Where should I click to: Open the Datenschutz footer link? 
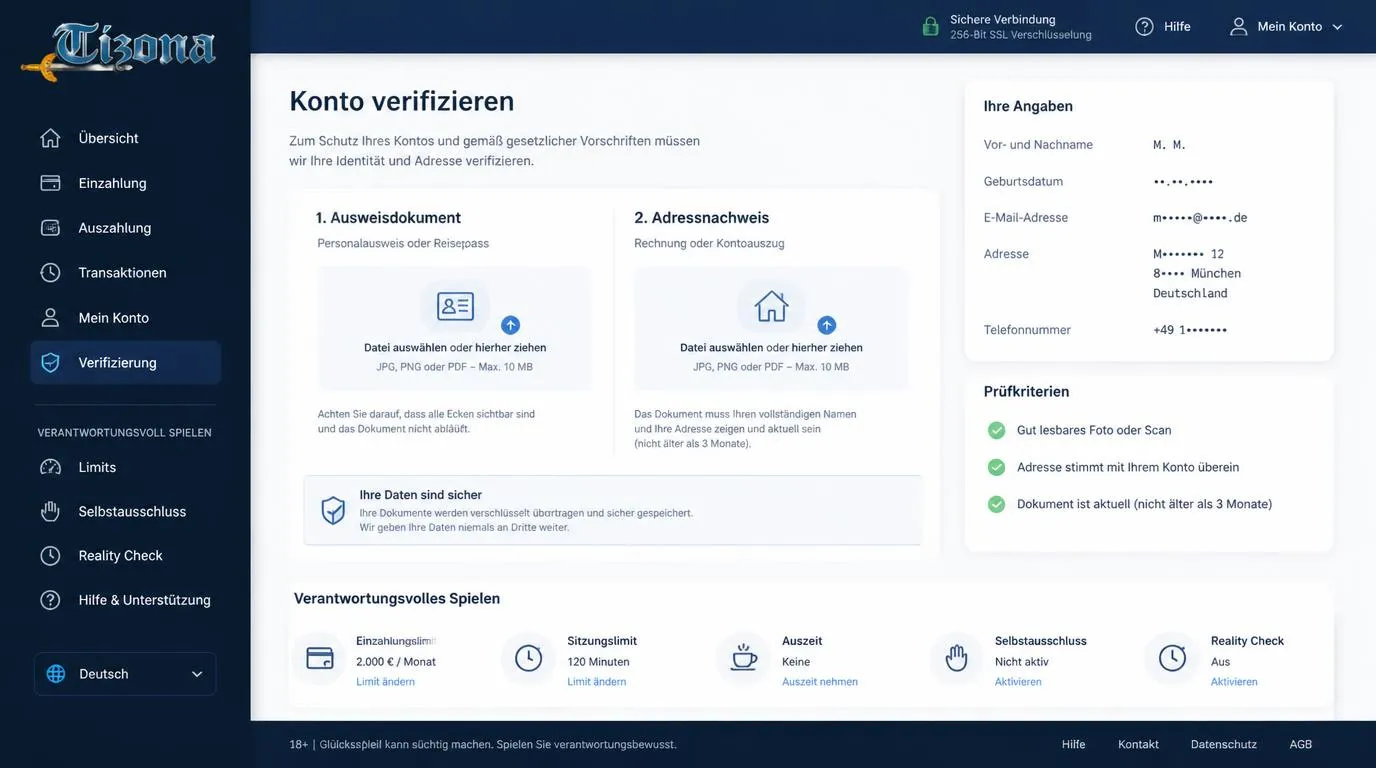tap(1223, 744)
